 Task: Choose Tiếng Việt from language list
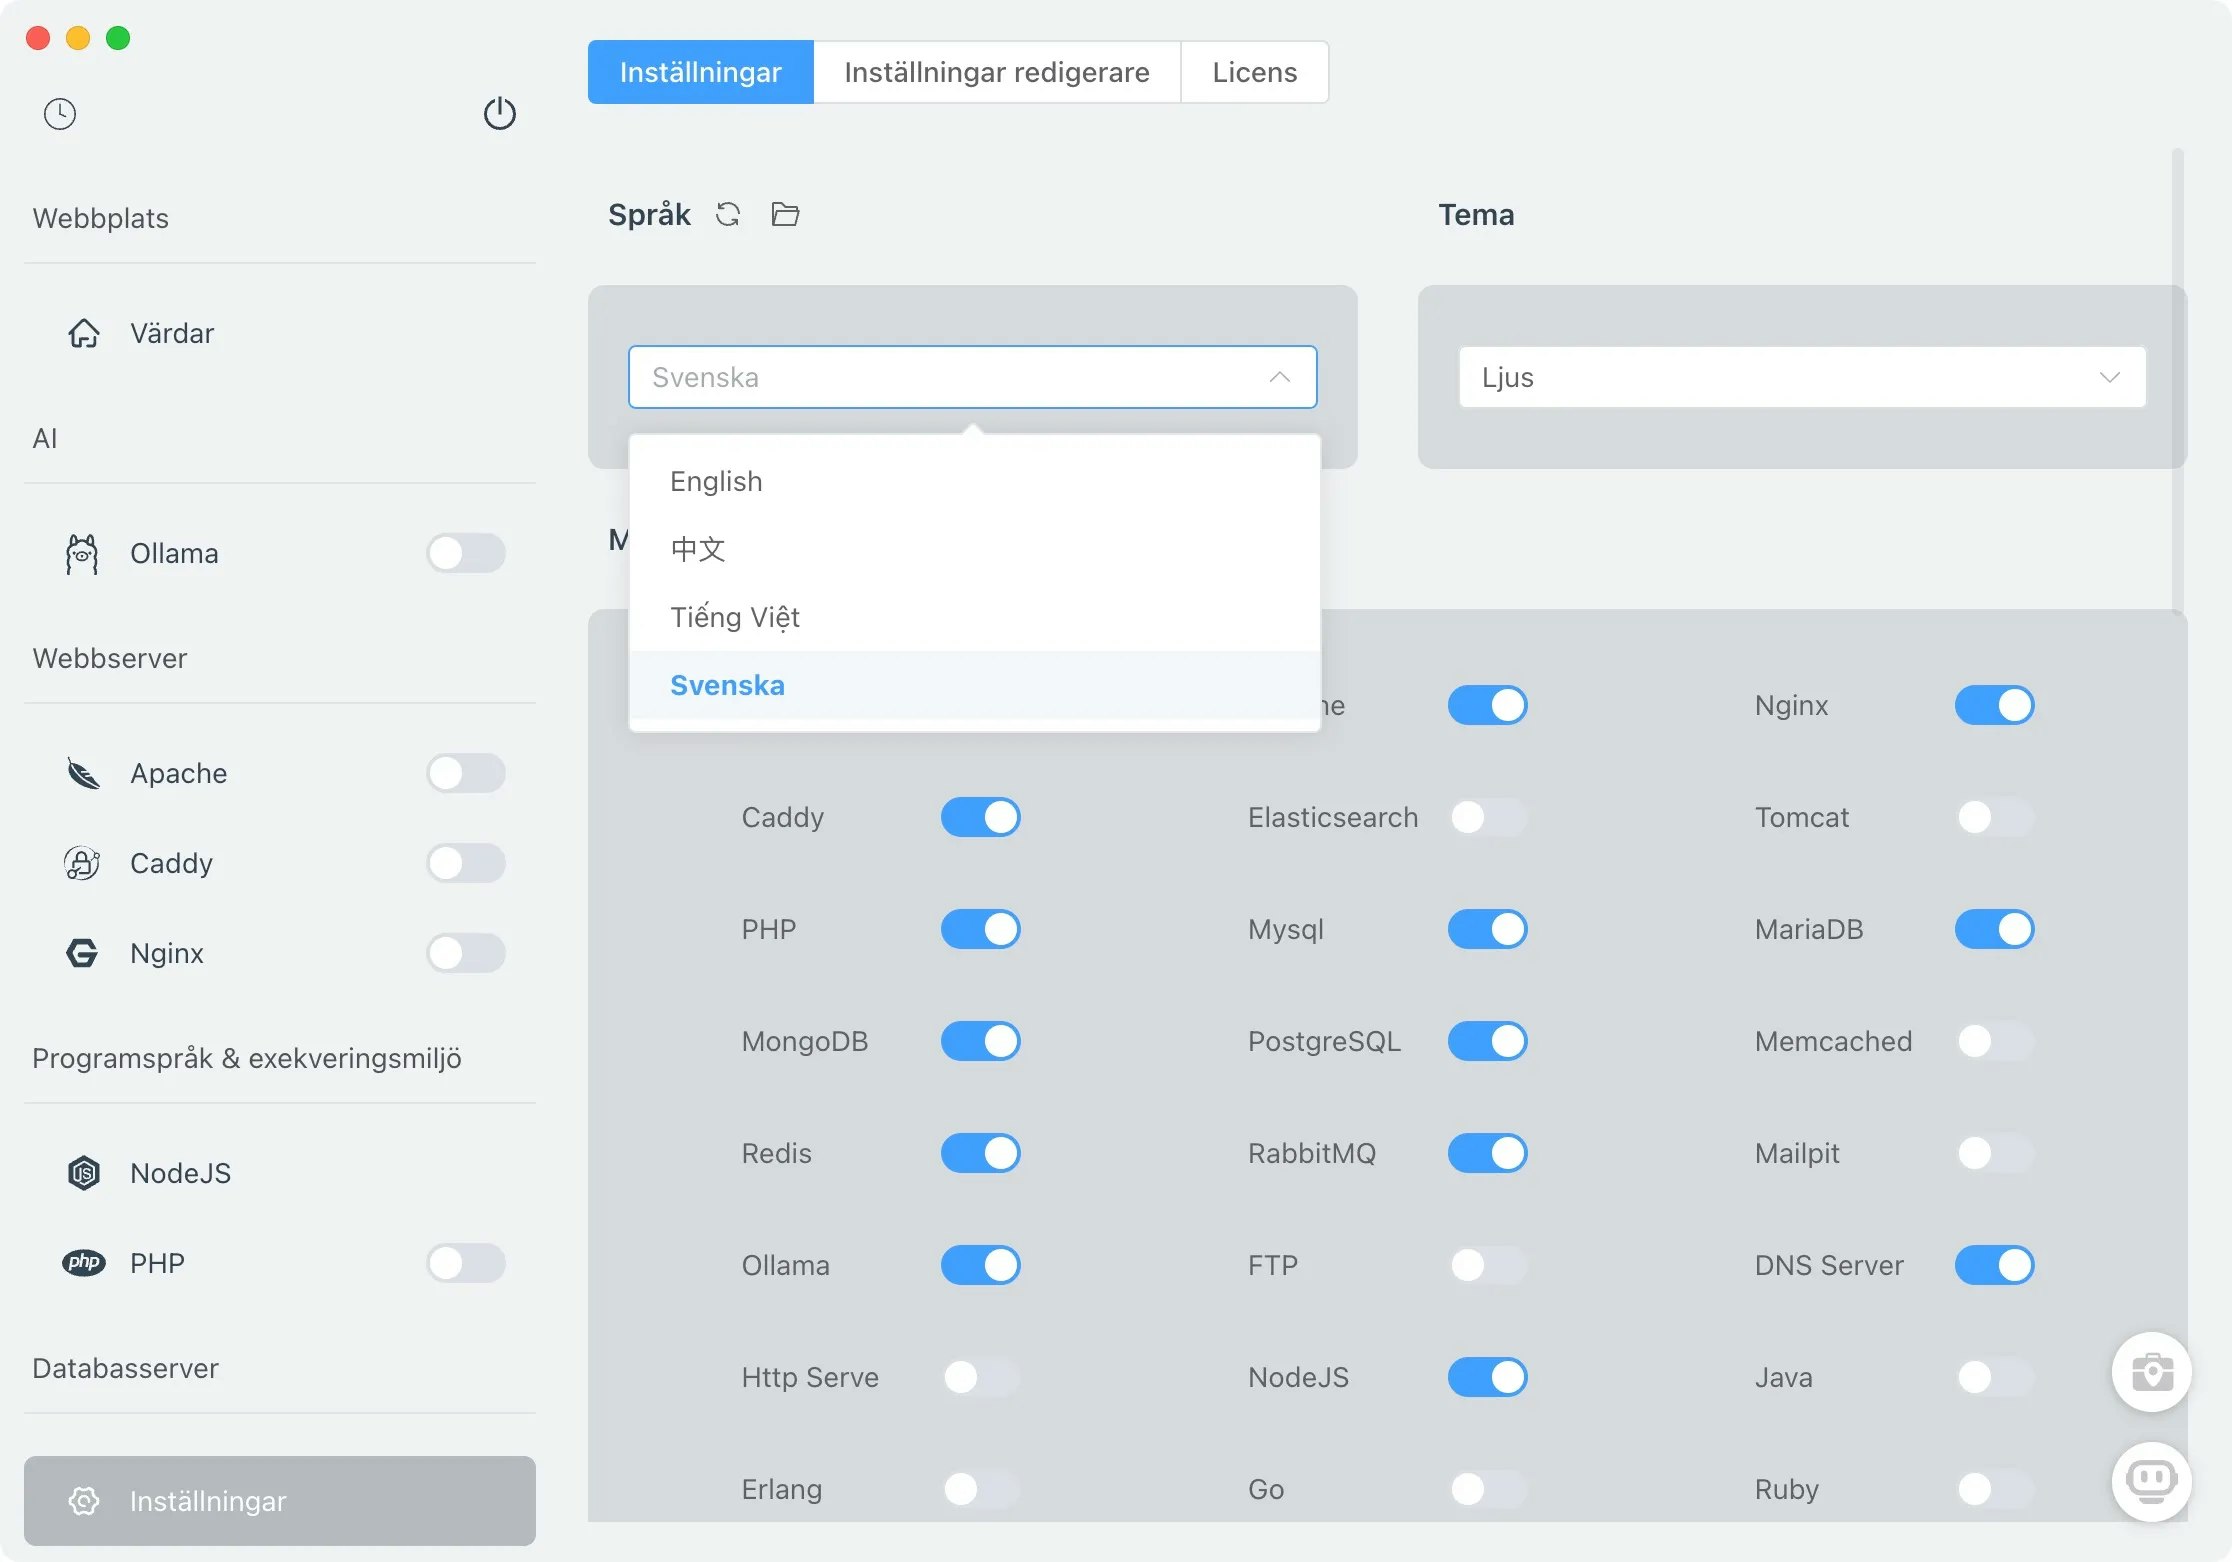(975, 617)
